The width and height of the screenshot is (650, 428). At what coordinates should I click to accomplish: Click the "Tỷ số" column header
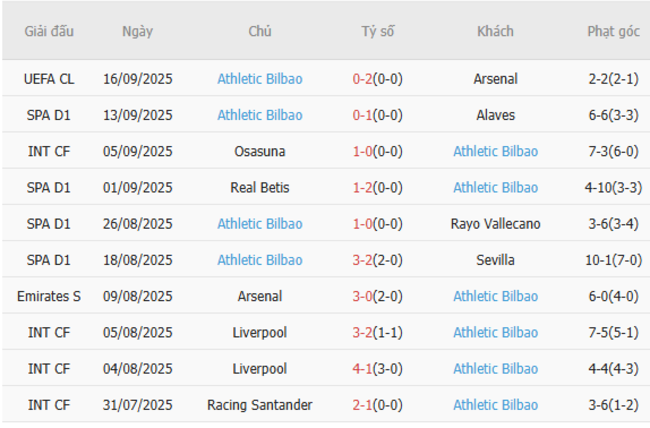[x=378, y=31]
